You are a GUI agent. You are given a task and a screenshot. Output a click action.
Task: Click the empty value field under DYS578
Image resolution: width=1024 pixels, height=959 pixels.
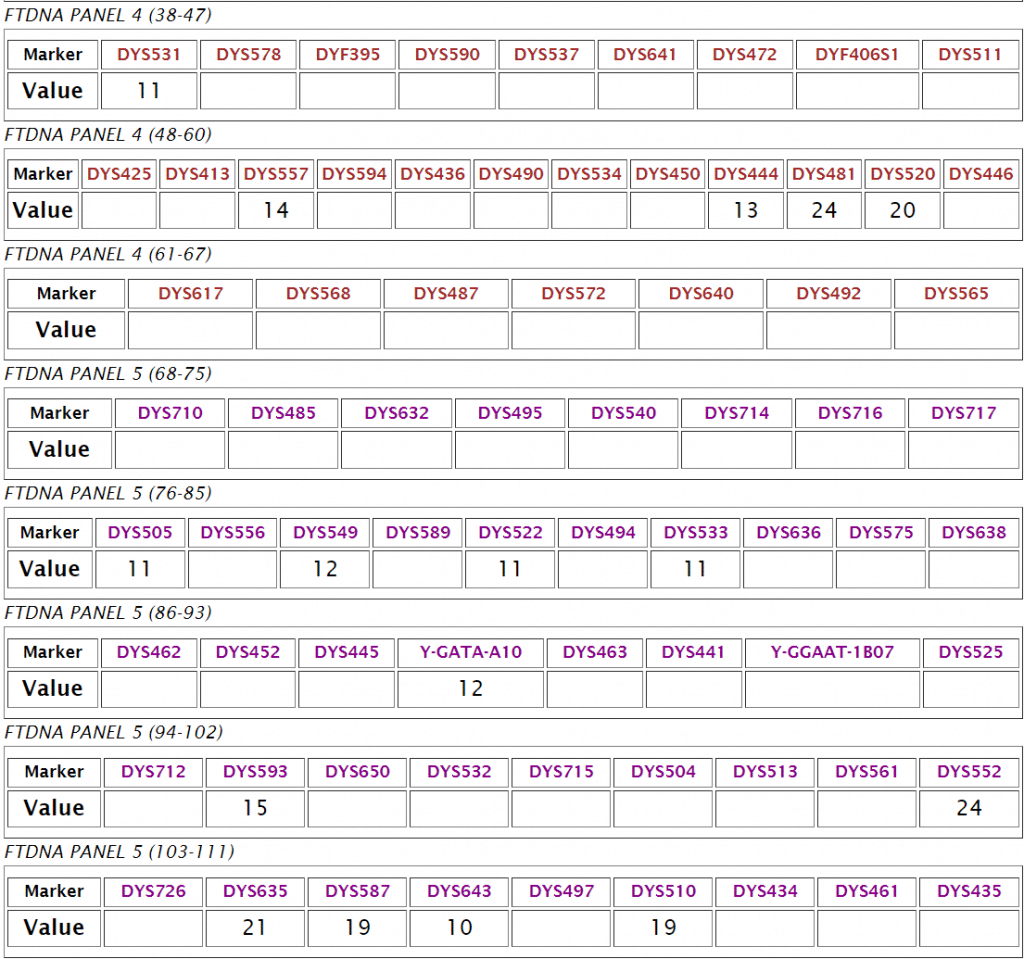click(x=248, y=91)
